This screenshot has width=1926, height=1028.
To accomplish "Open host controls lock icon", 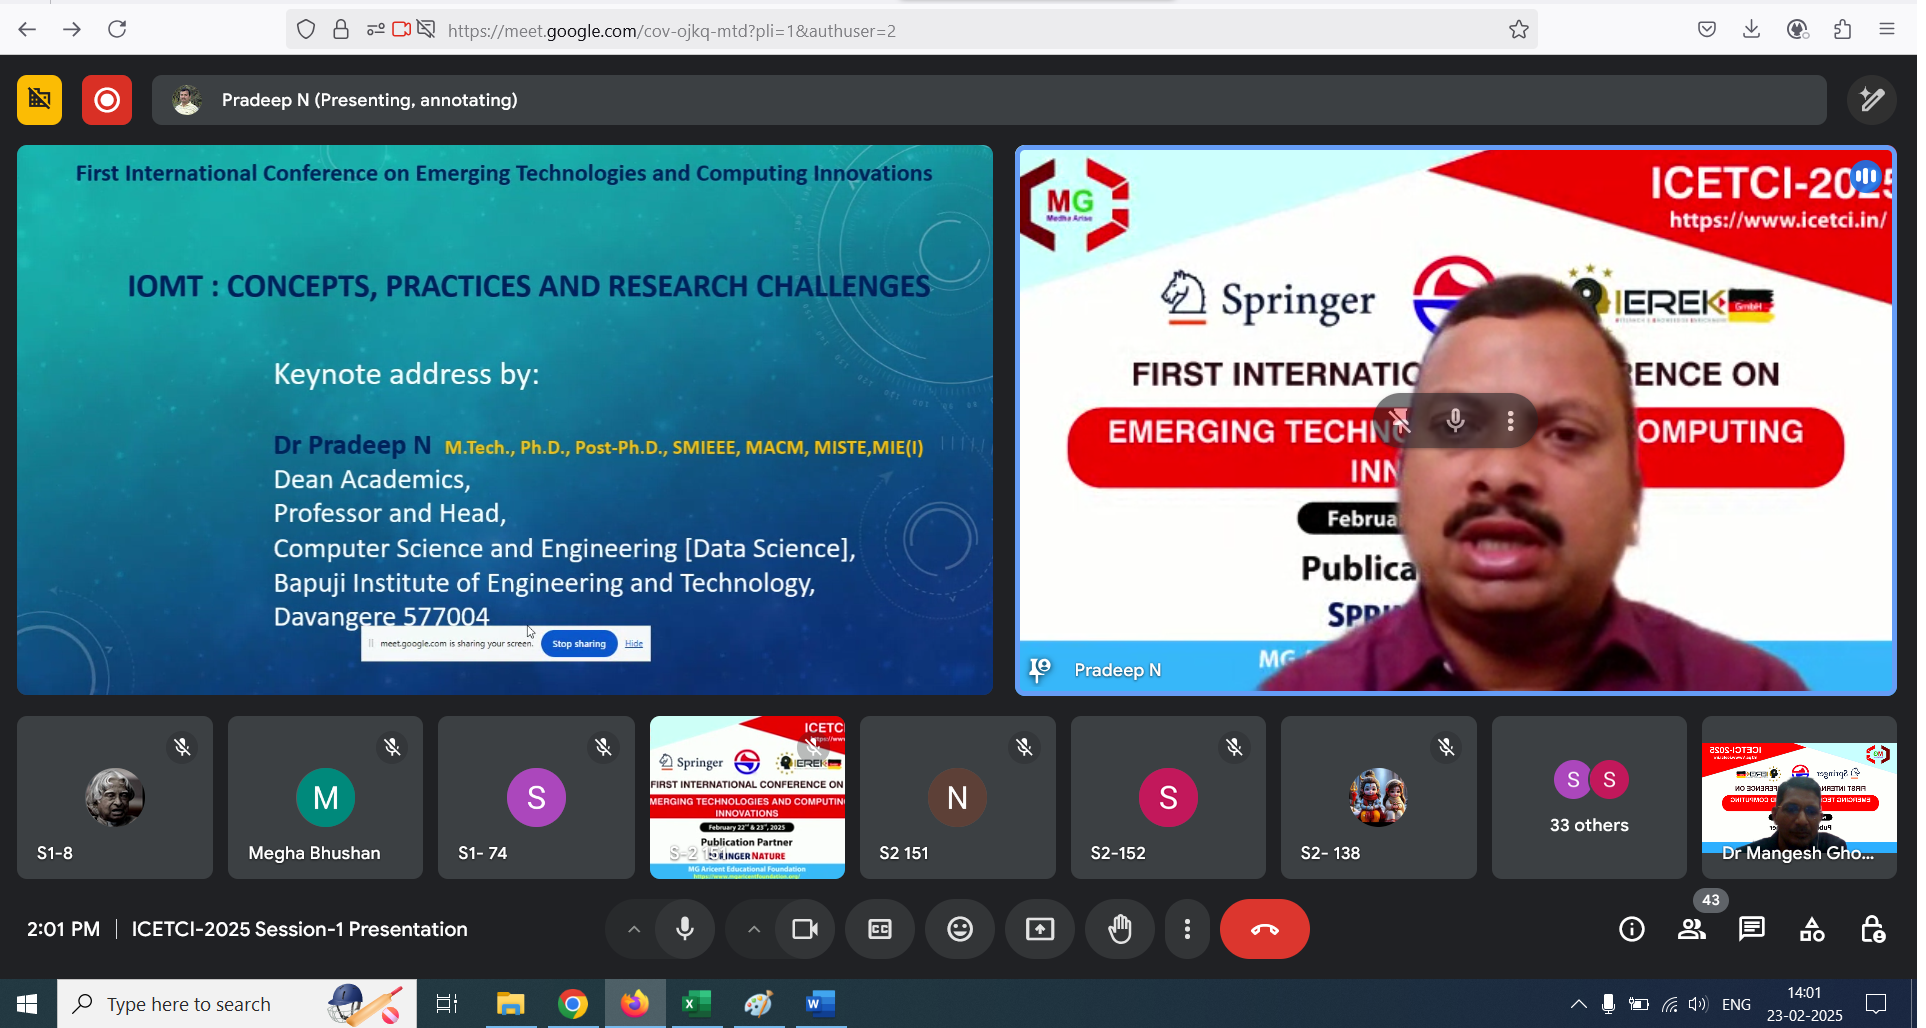I will click(1872, 930).
